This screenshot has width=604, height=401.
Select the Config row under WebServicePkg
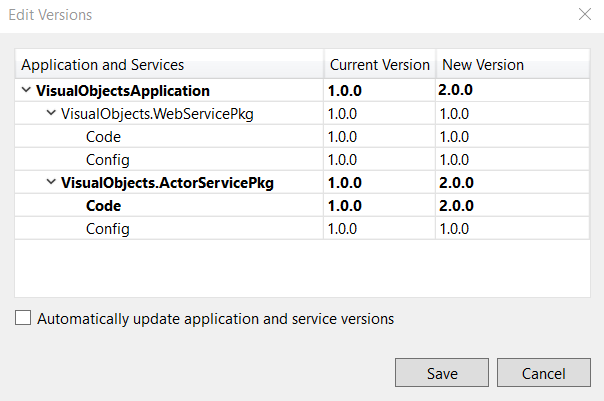(107, 160)
